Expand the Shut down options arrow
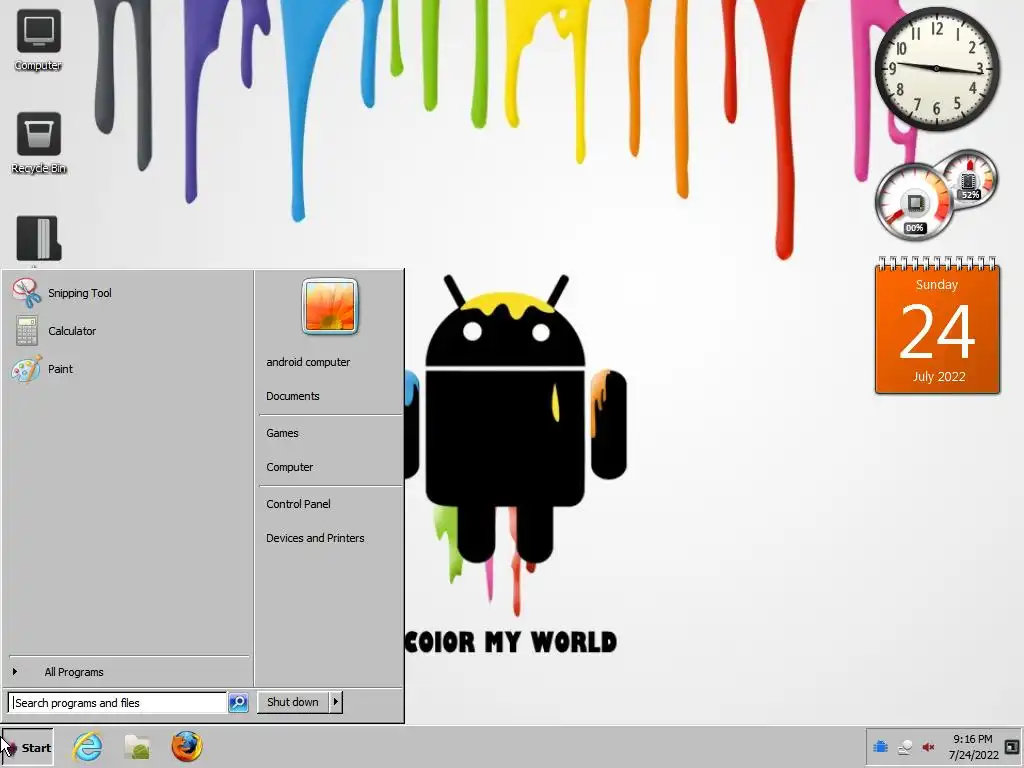Viewport: 1024px width, 768px height. click(x=336, y=702)
